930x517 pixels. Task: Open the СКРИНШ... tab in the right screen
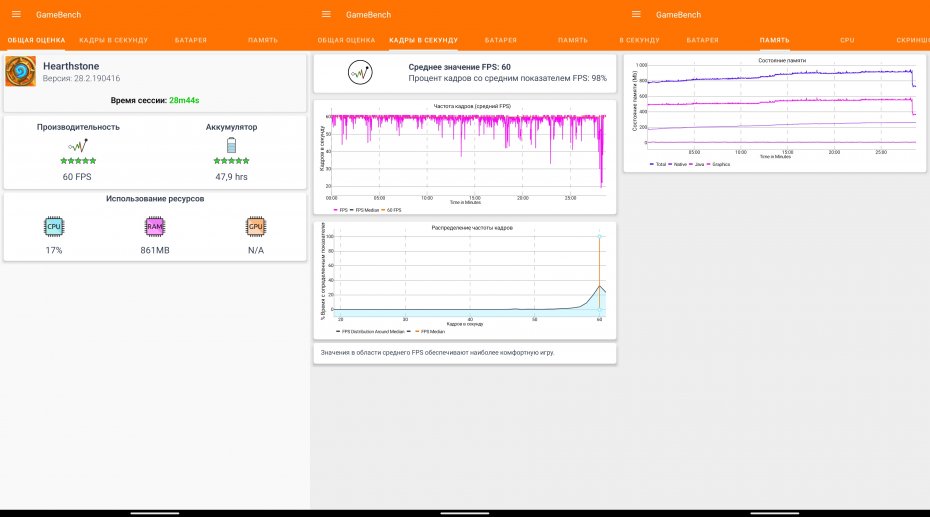[910, 40]
